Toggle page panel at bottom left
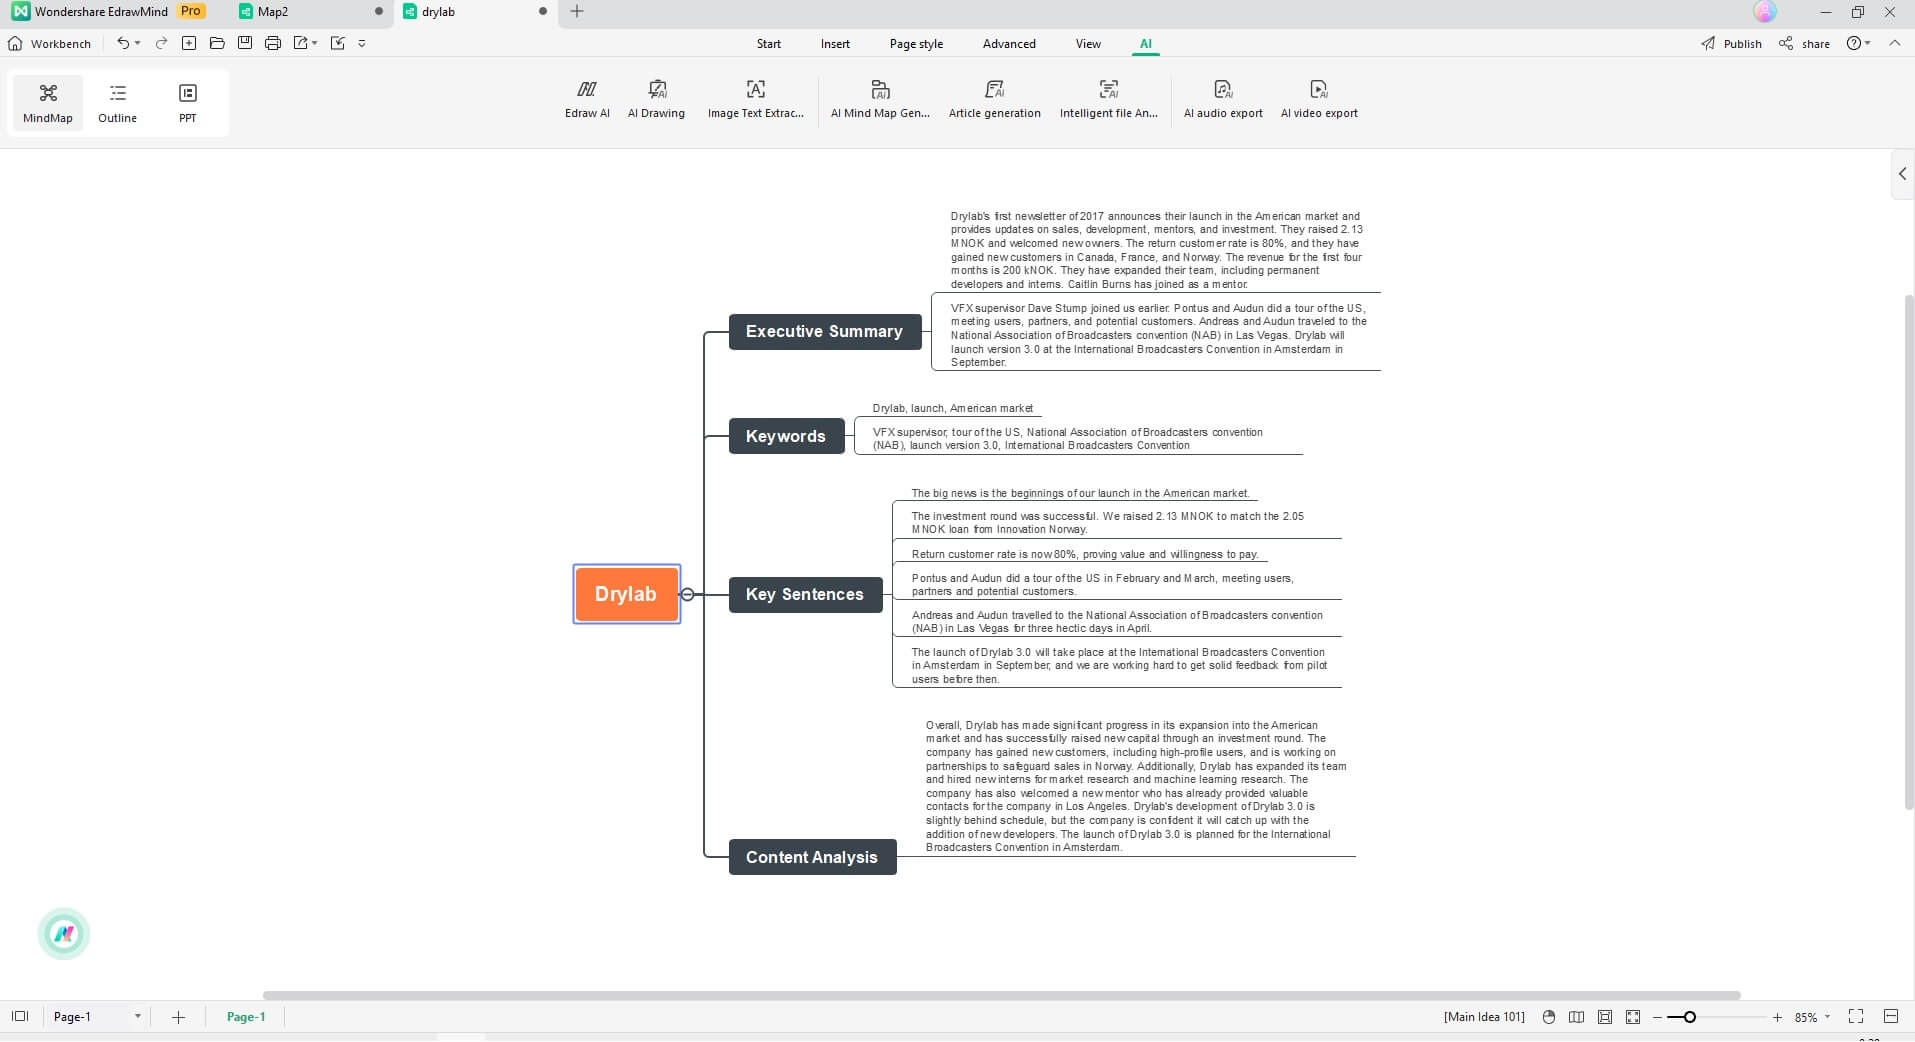Screen dimensions: 1915x1042 tap(19, 1016)
